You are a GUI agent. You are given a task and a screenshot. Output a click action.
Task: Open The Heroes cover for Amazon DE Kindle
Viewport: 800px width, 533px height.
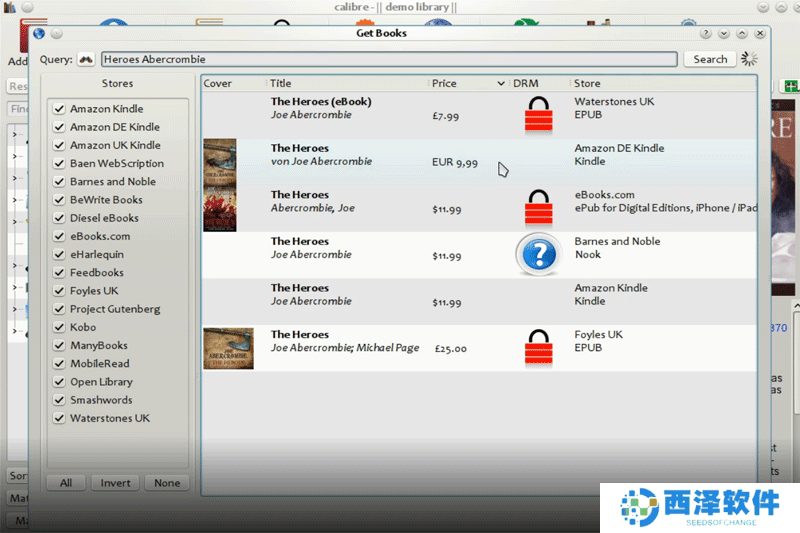(219, 162)
